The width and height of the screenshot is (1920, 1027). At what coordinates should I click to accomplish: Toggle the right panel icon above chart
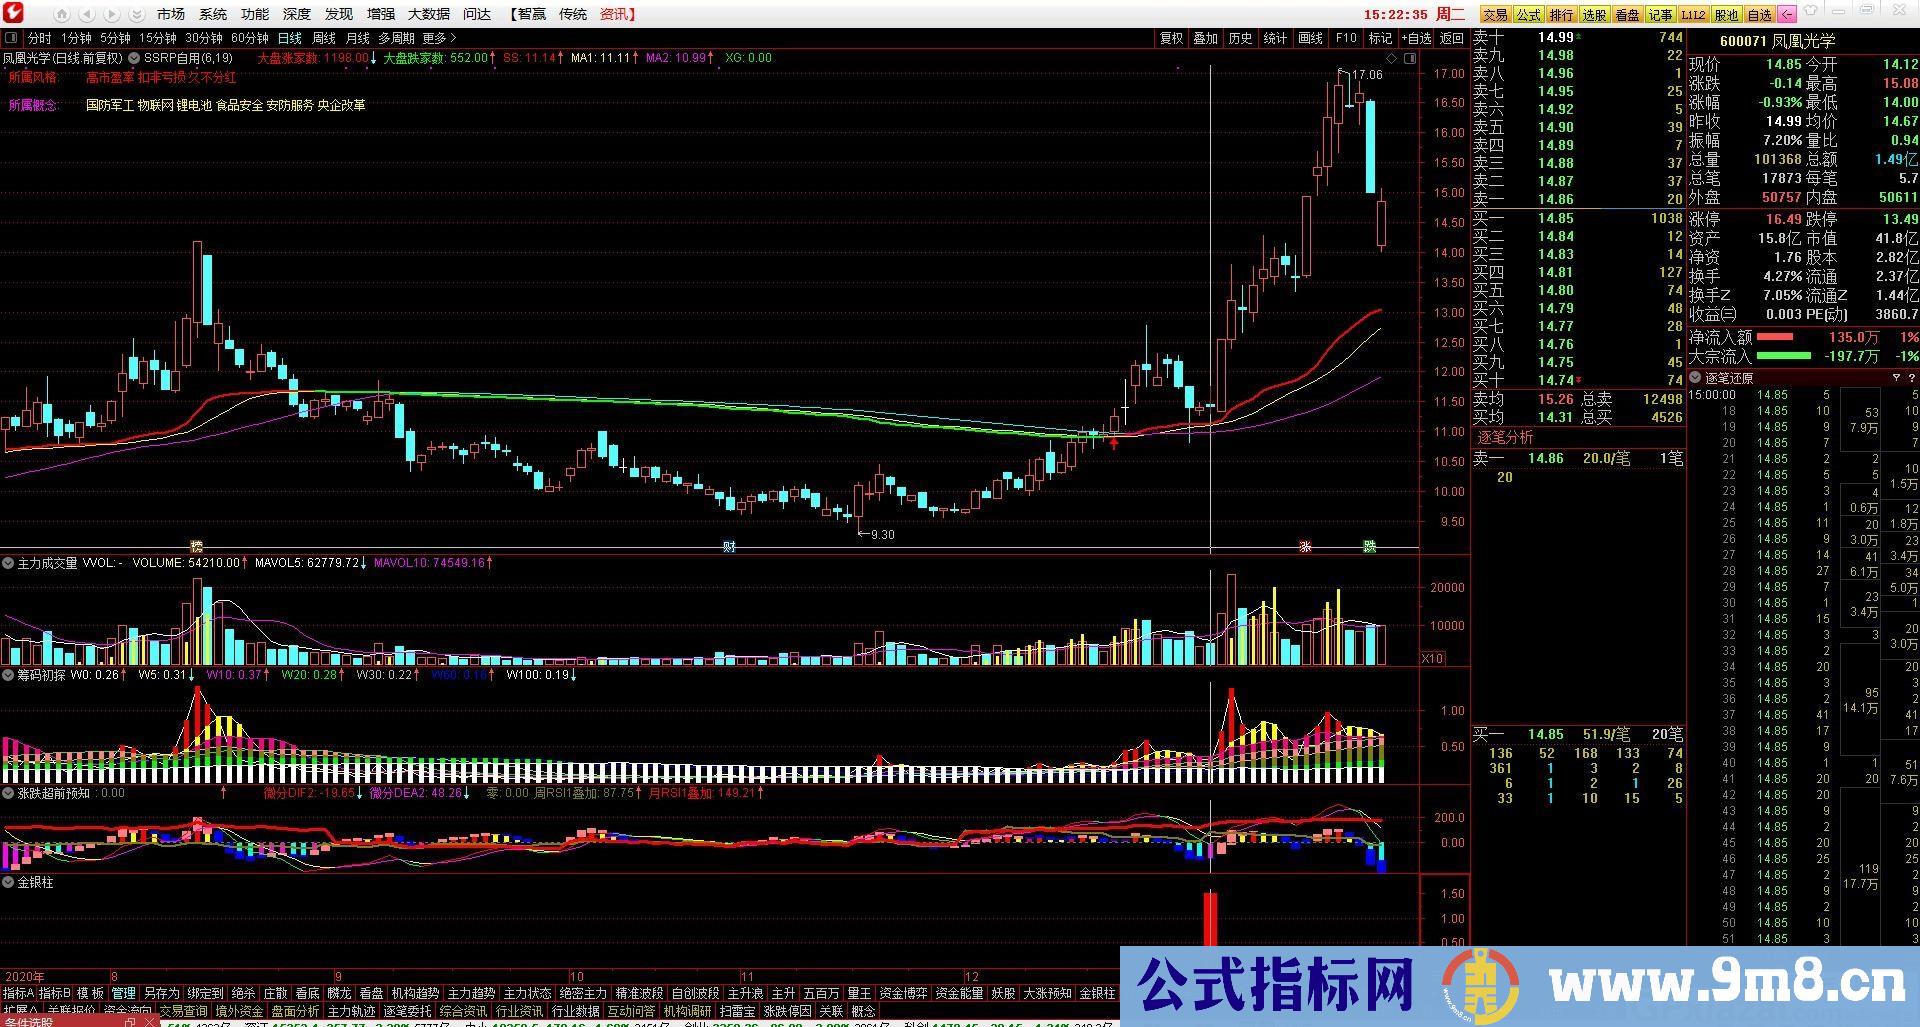coord(1410,58)
